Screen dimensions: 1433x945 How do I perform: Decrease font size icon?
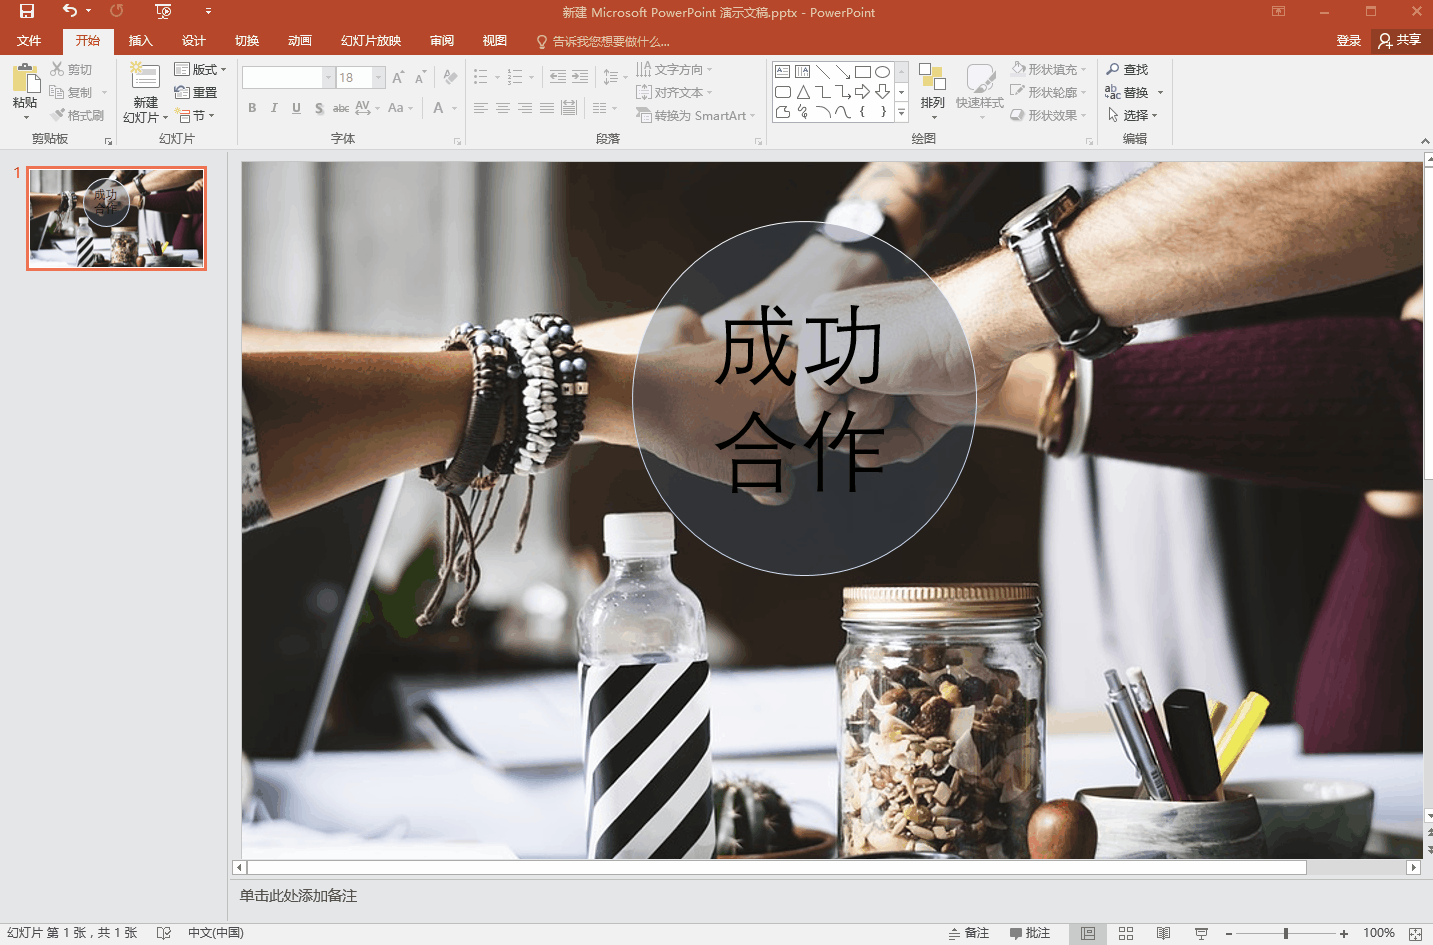tap(420, 77)
